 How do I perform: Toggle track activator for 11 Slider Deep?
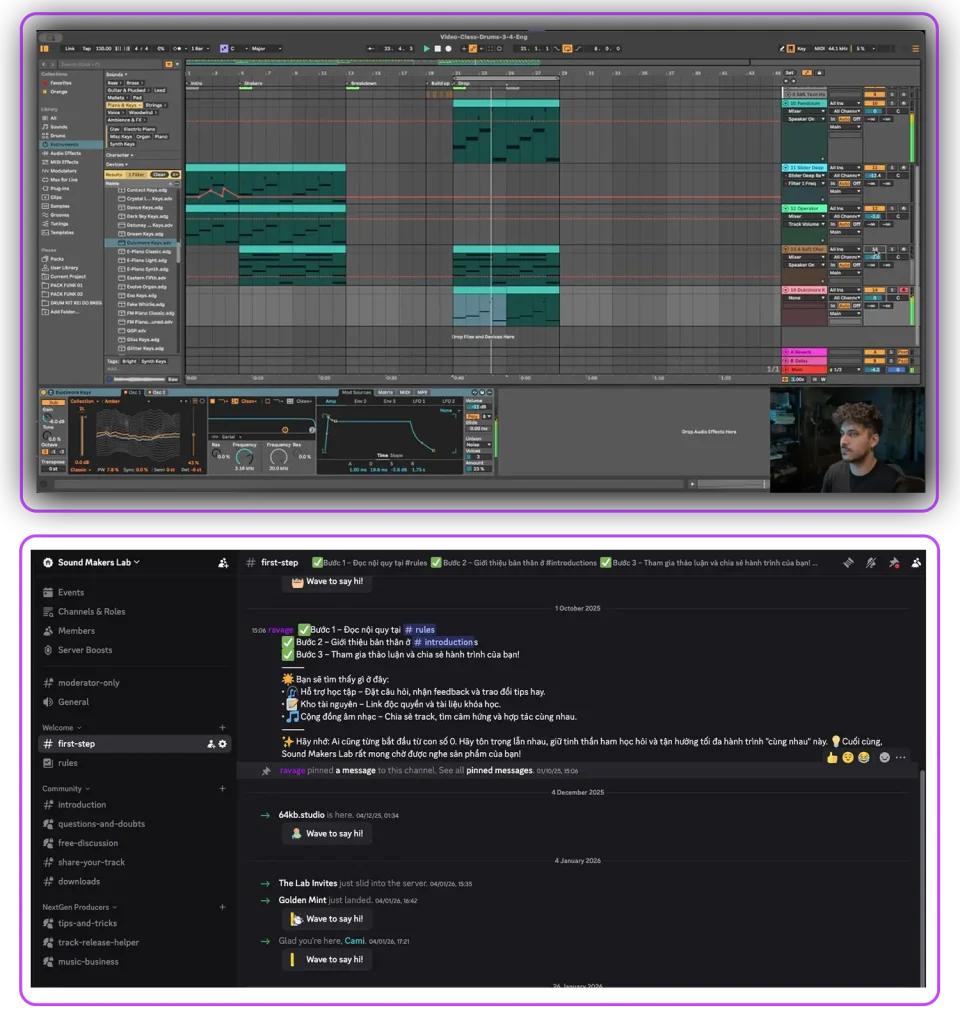click(x=874, y=168)
